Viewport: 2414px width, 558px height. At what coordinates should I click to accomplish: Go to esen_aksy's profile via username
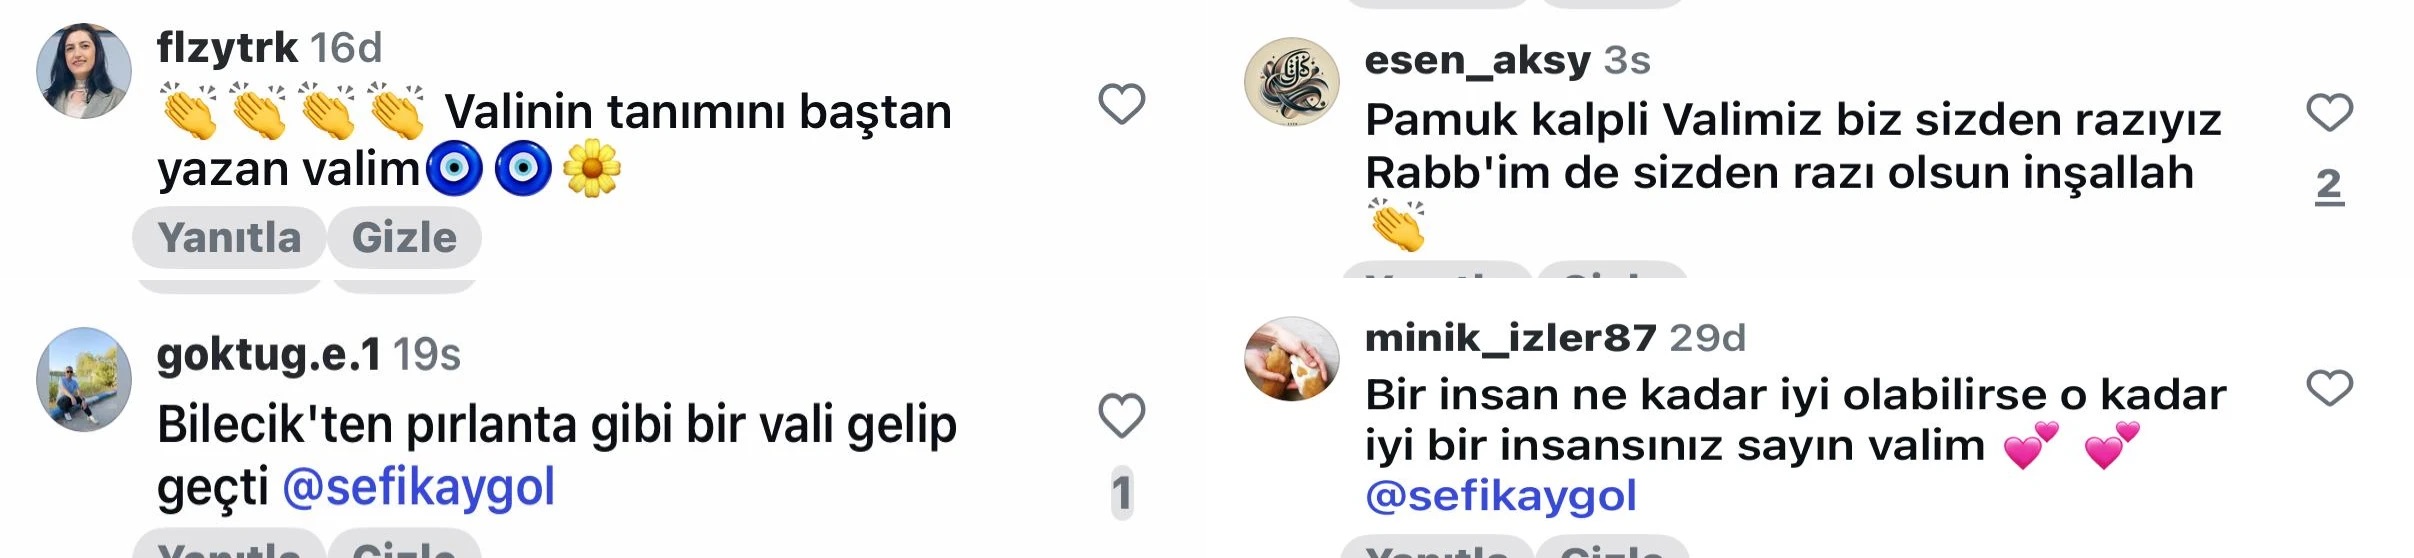[x=1477, y=61]
